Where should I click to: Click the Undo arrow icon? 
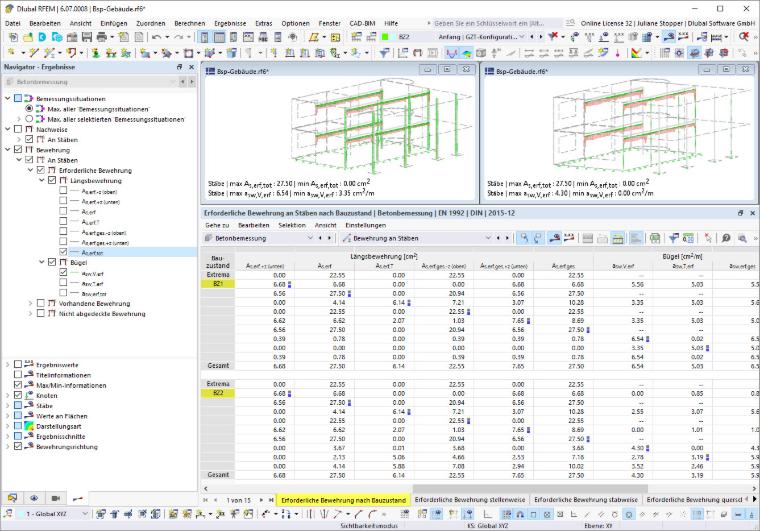pos(156,37)
